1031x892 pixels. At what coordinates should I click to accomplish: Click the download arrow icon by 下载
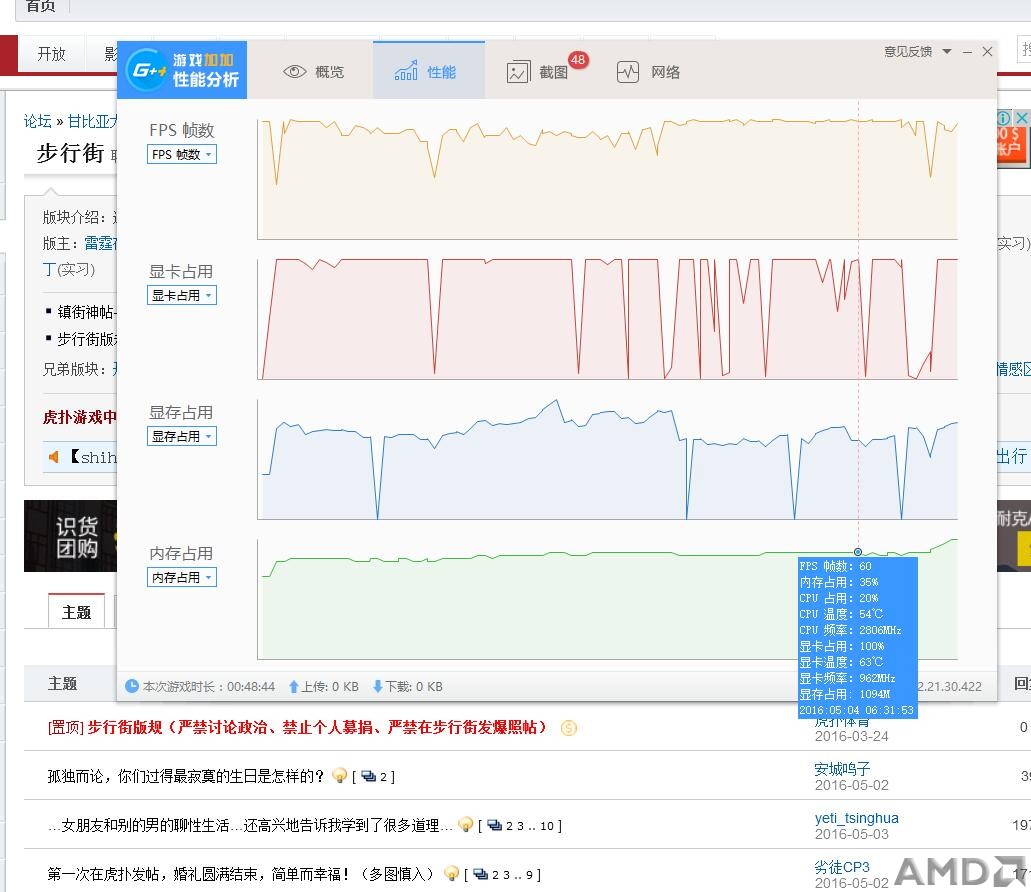(377, 686)
